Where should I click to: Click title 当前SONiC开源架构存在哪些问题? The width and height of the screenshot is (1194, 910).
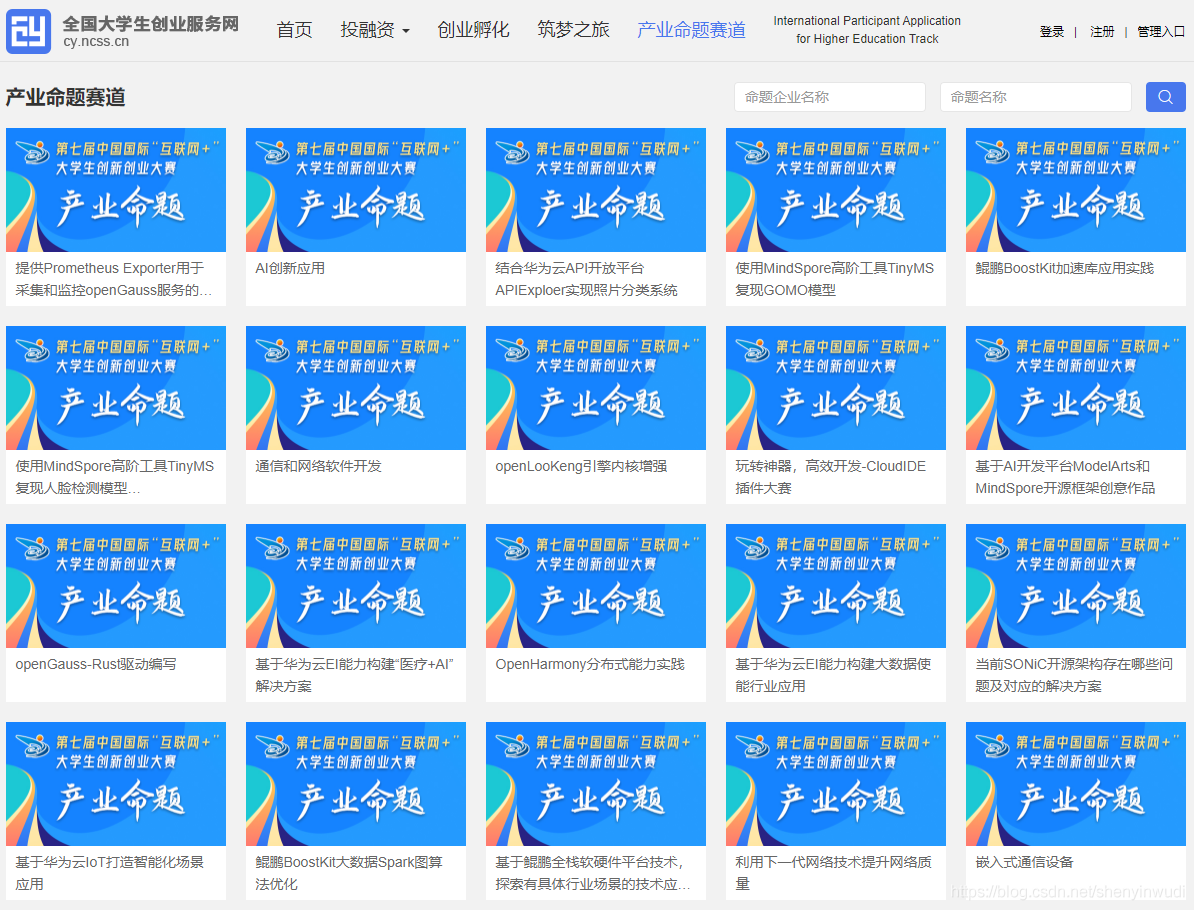[x=1074, y=675]
